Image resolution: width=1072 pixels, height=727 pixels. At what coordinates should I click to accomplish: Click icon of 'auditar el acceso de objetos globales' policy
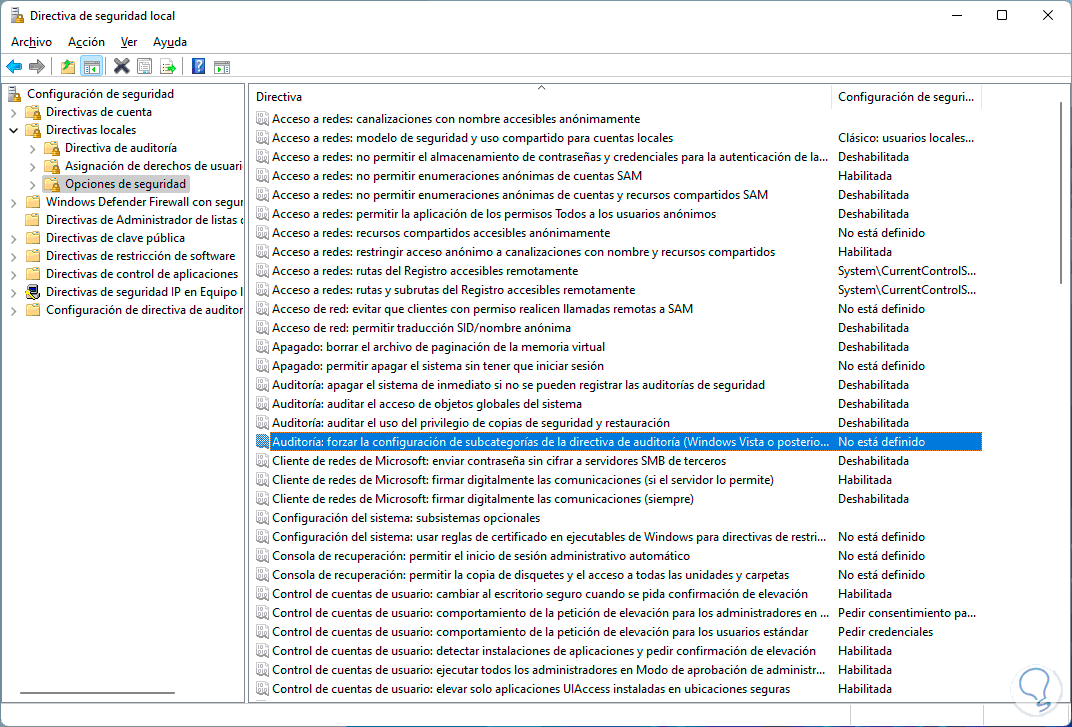[x=262, y=404]
